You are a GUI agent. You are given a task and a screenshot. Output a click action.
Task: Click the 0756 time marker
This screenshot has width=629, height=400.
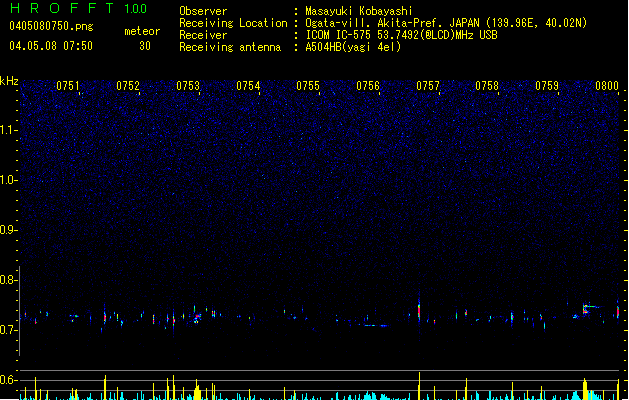point(368,86)
